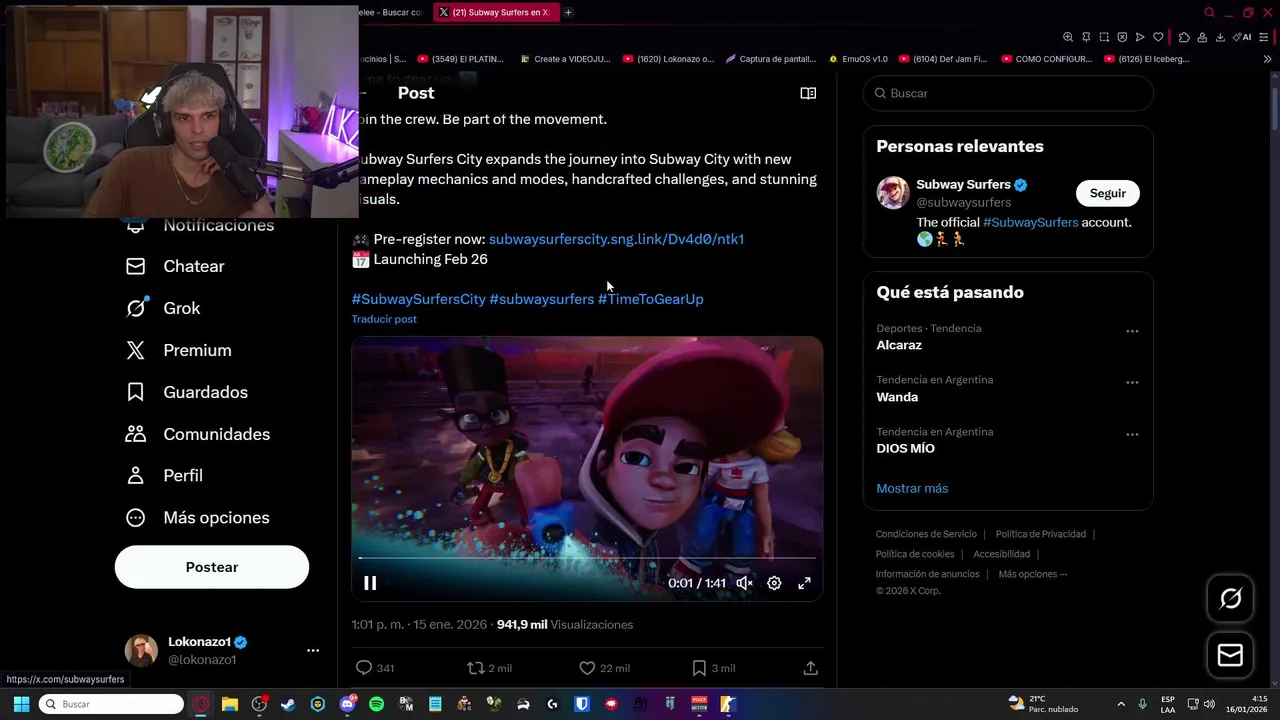The width and height of the screenshot is (1280, 720).
Task: Open more options for DIOS MÍO trend
Action: click(x=1132, y=434)
